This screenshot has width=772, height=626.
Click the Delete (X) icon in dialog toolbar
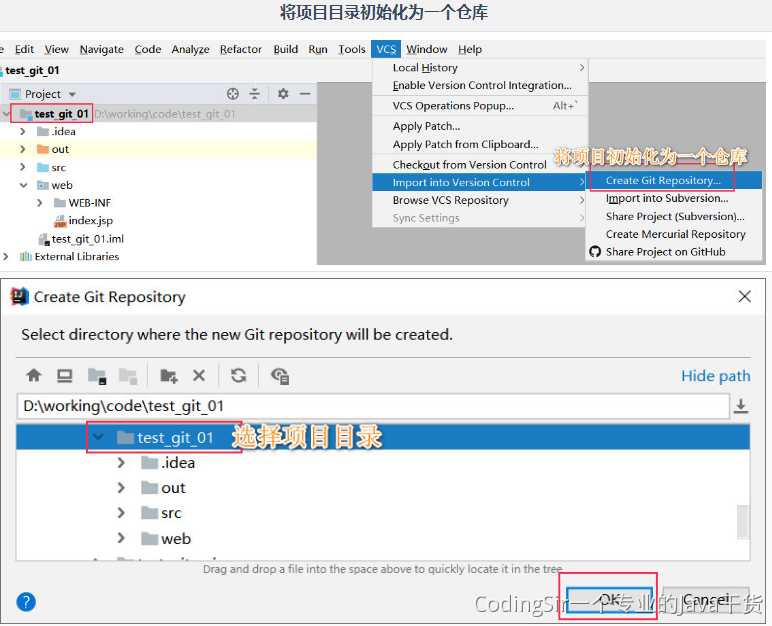pyautogui.click(x=199, y=376)
